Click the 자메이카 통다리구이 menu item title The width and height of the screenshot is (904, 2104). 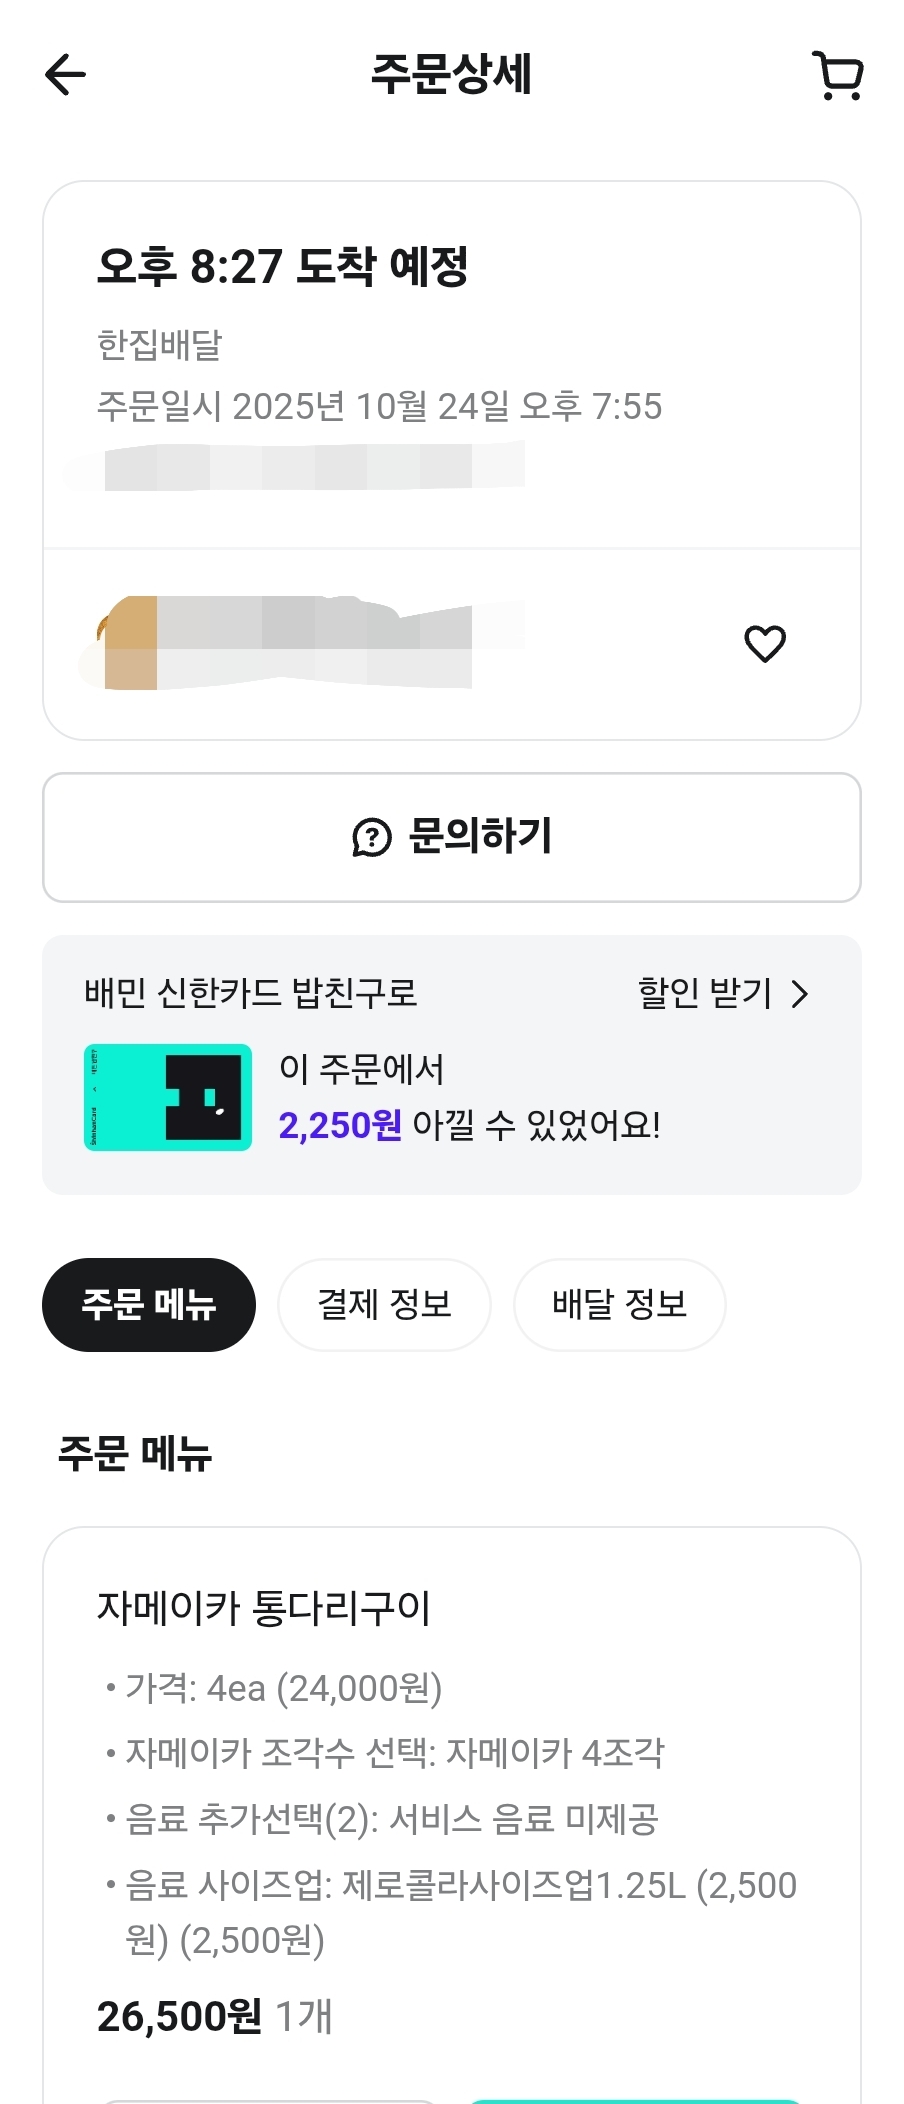coord(263,1608)
